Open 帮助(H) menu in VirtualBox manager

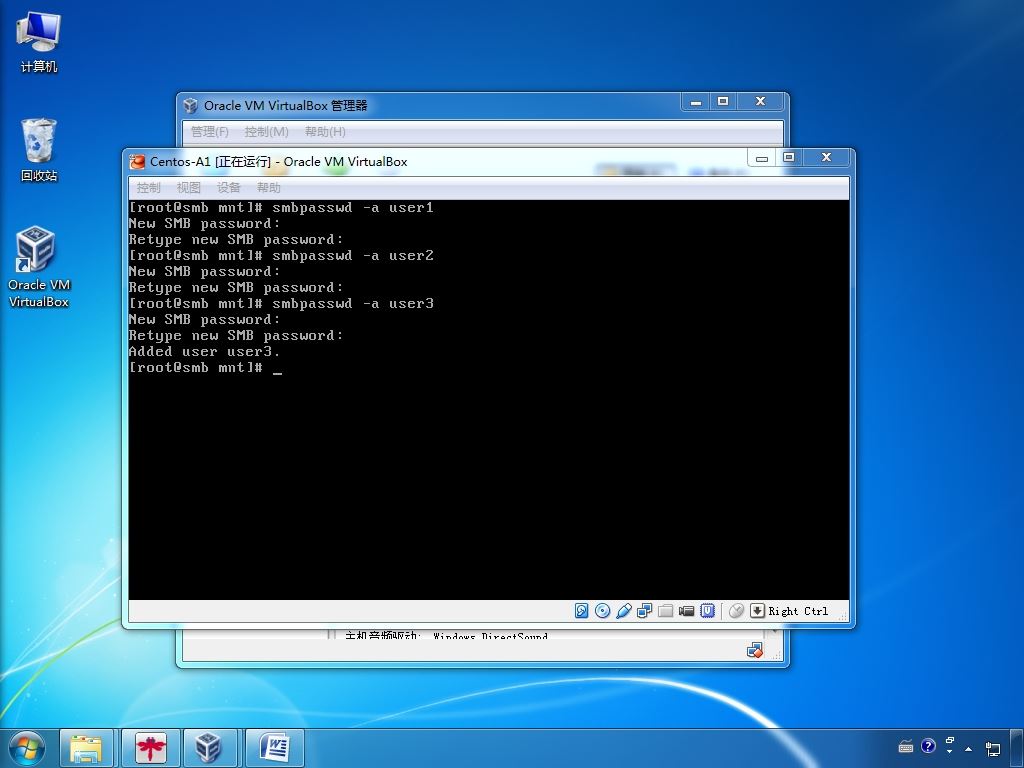coord(325,132)
